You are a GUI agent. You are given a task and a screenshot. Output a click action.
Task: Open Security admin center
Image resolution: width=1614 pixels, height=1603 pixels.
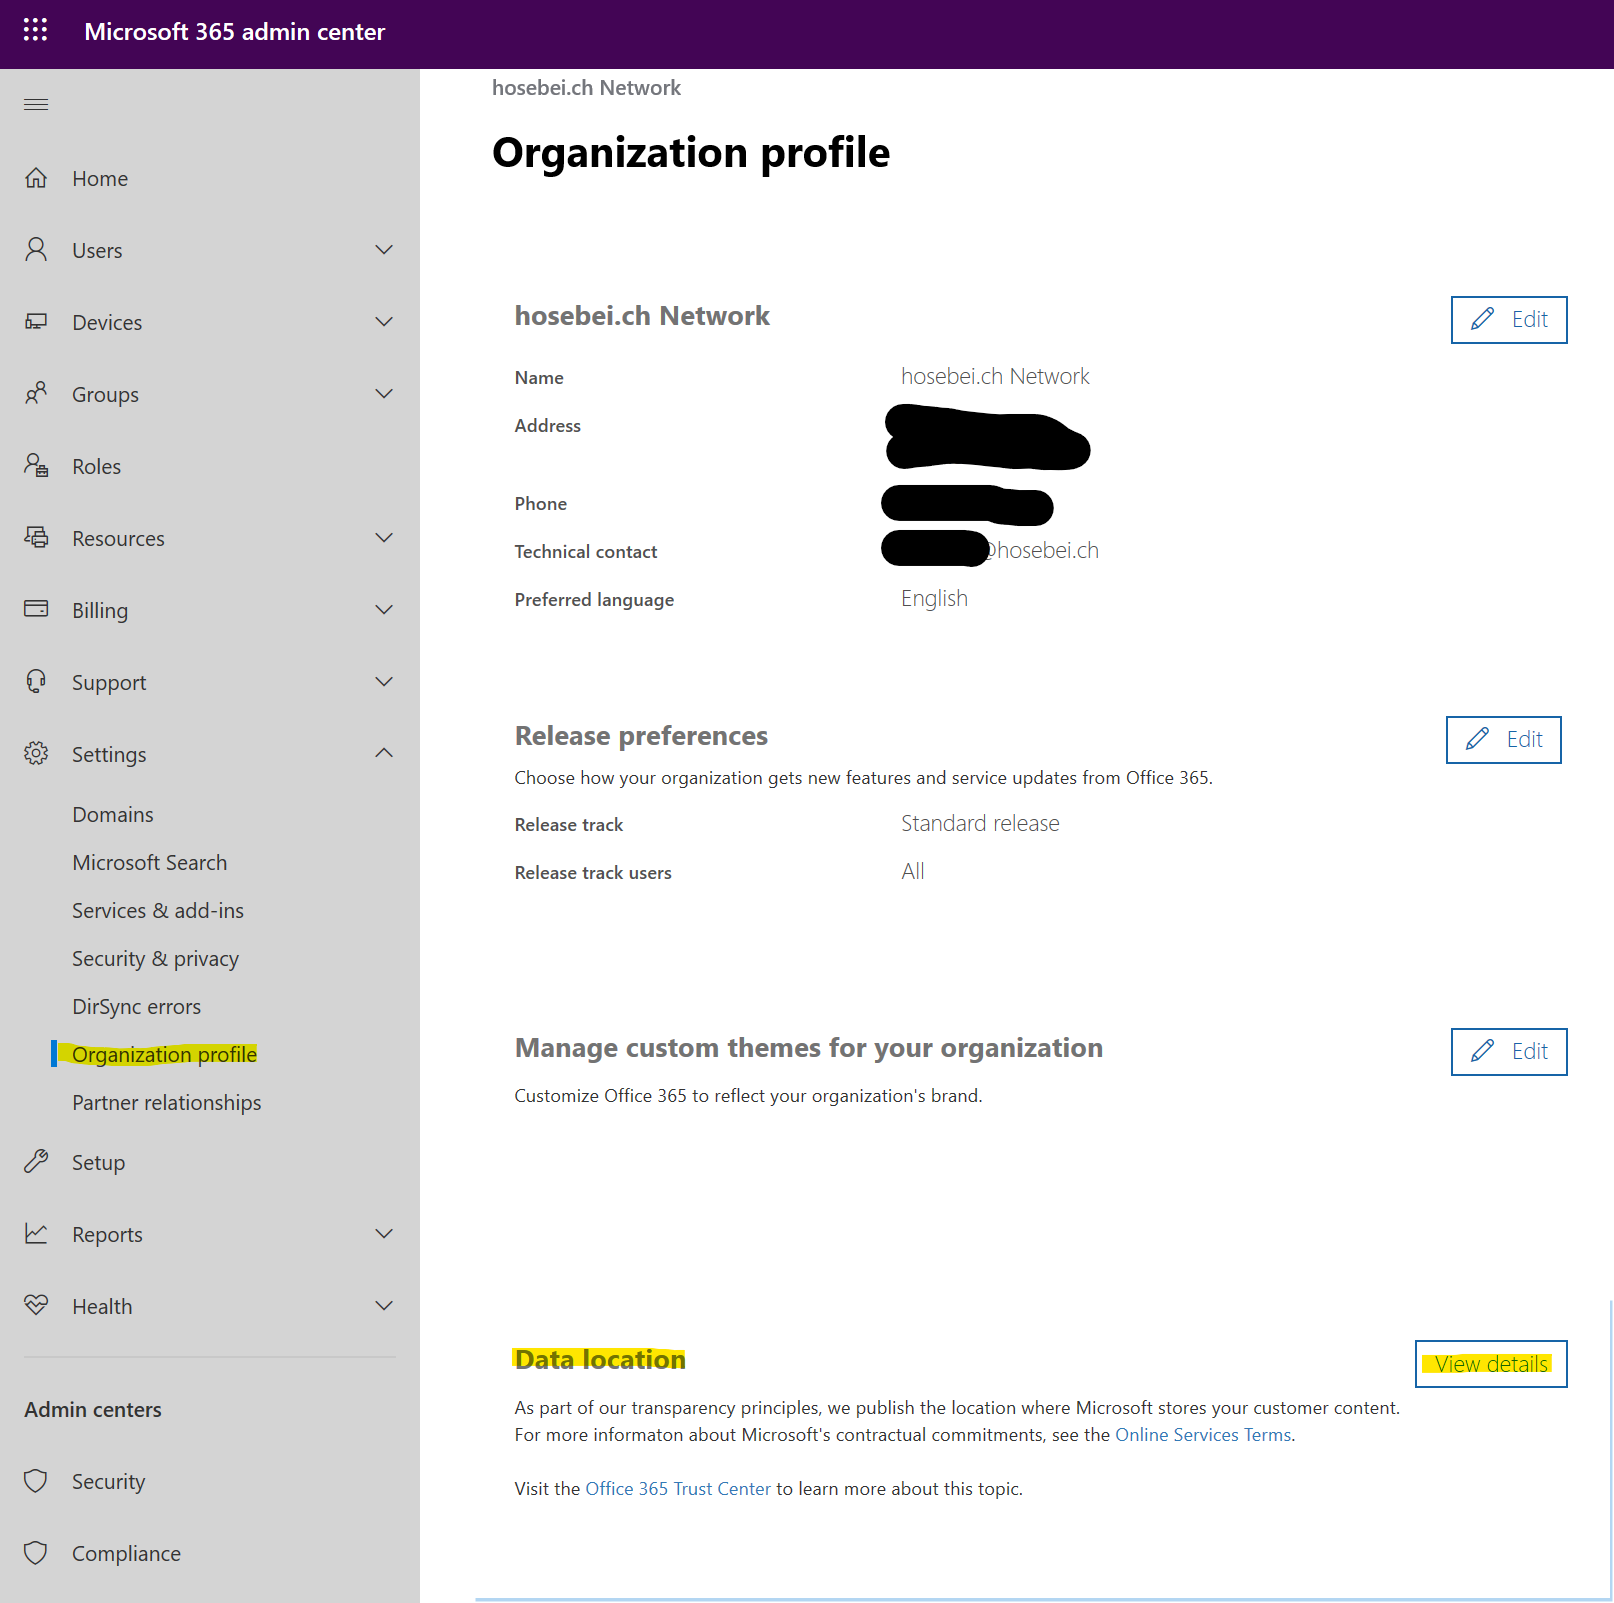109,1482
